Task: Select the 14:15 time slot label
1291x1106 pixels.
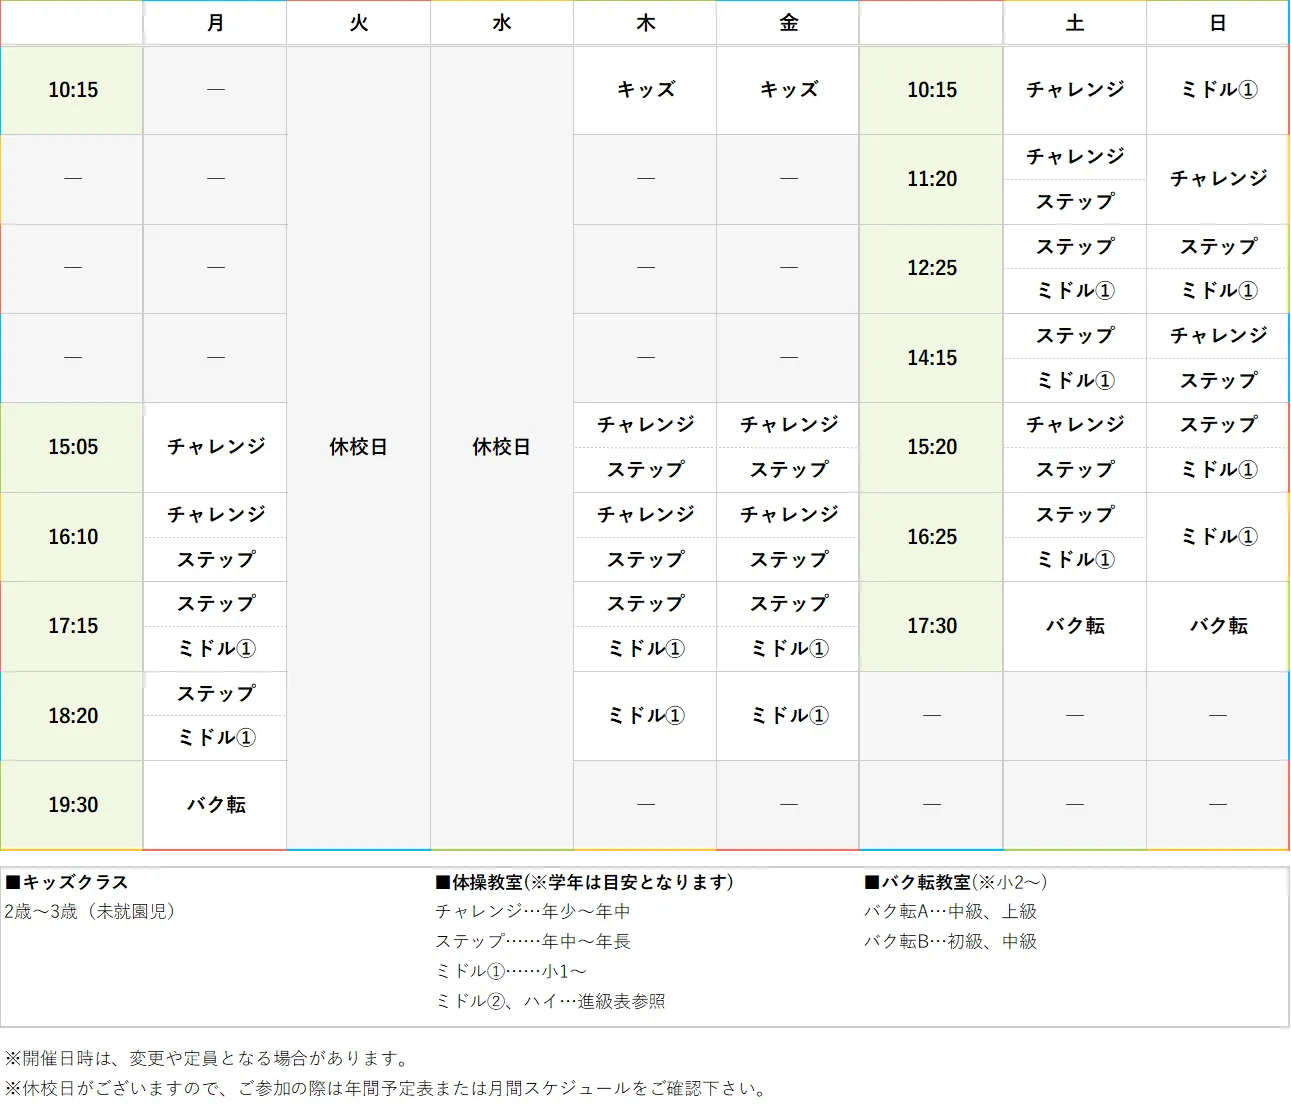Action: (x=930, y=357)
